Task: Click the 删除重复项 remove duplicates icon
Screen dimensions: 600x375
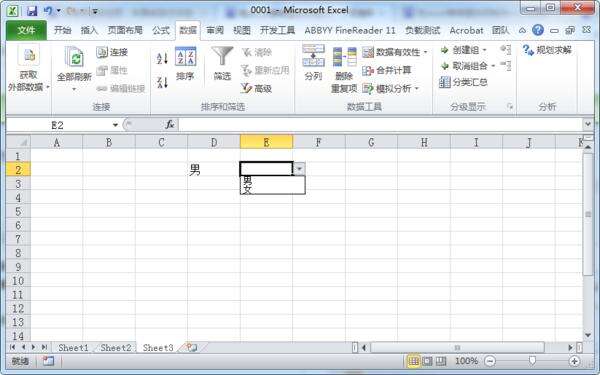Action: pos(344,70)
